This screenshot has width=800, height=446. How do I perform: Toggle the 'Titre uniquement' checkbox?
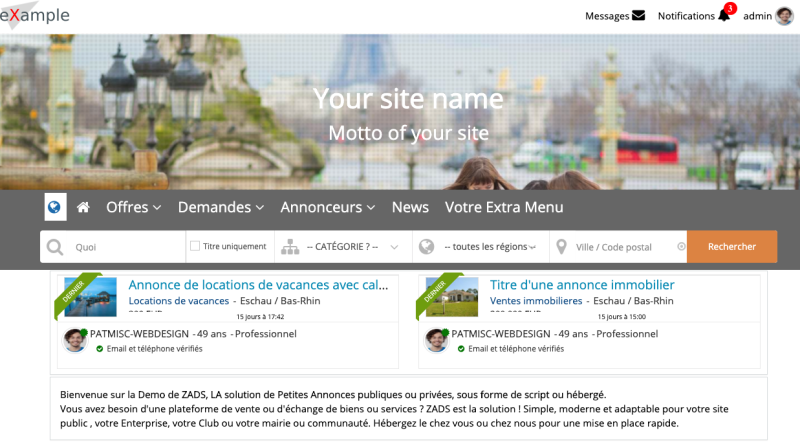(x=195, y=246)
